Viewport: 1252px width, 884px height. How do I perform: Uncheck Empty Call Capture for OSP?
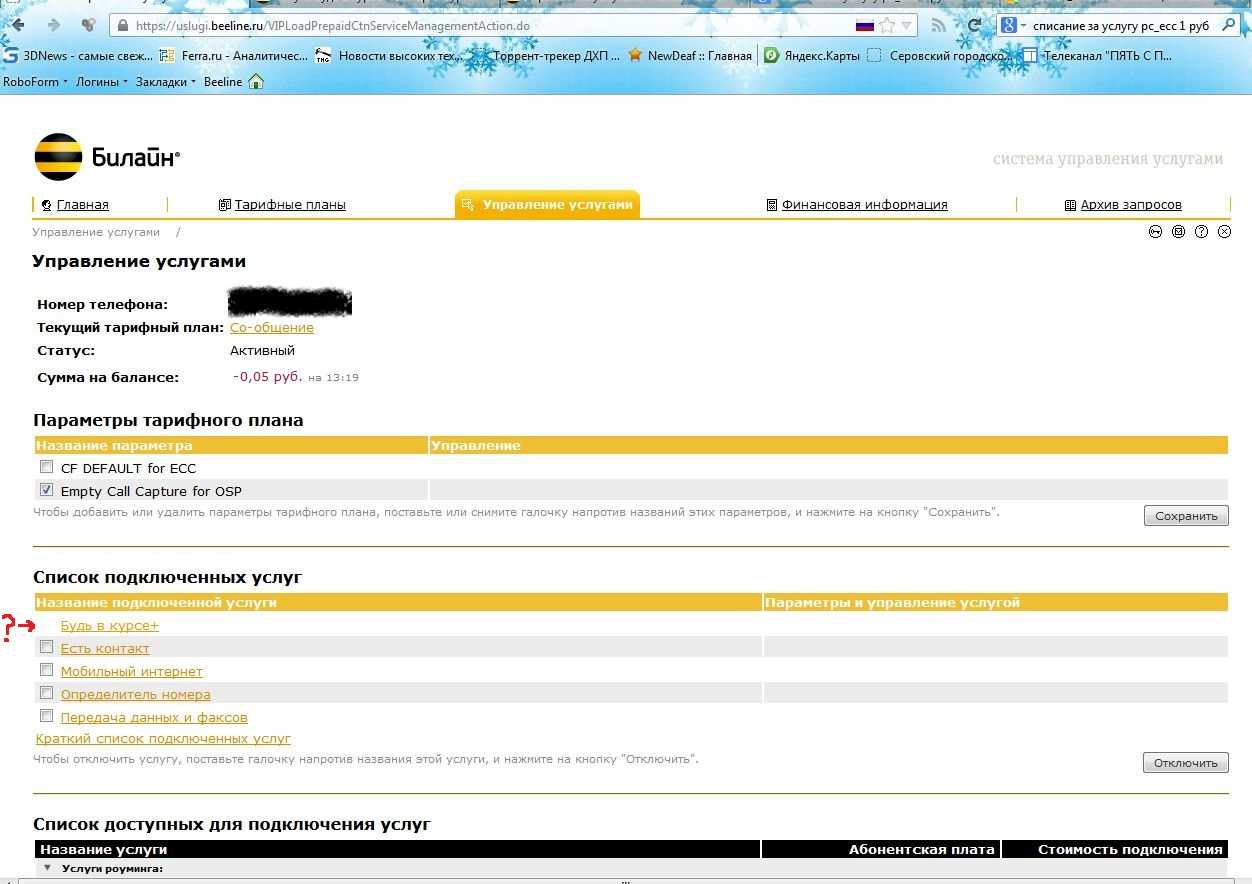click(x=46, y=490)
